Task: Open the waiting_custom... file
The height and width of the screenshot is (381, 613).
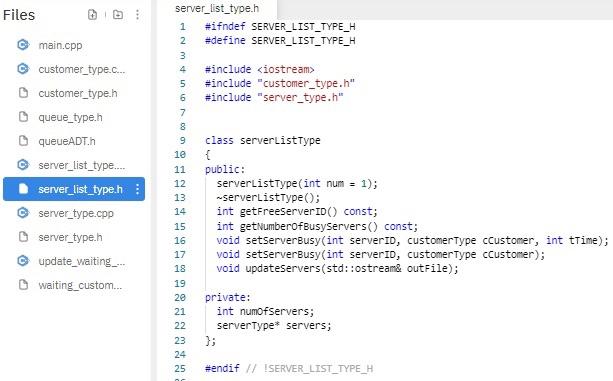Action: pos(80,285)
